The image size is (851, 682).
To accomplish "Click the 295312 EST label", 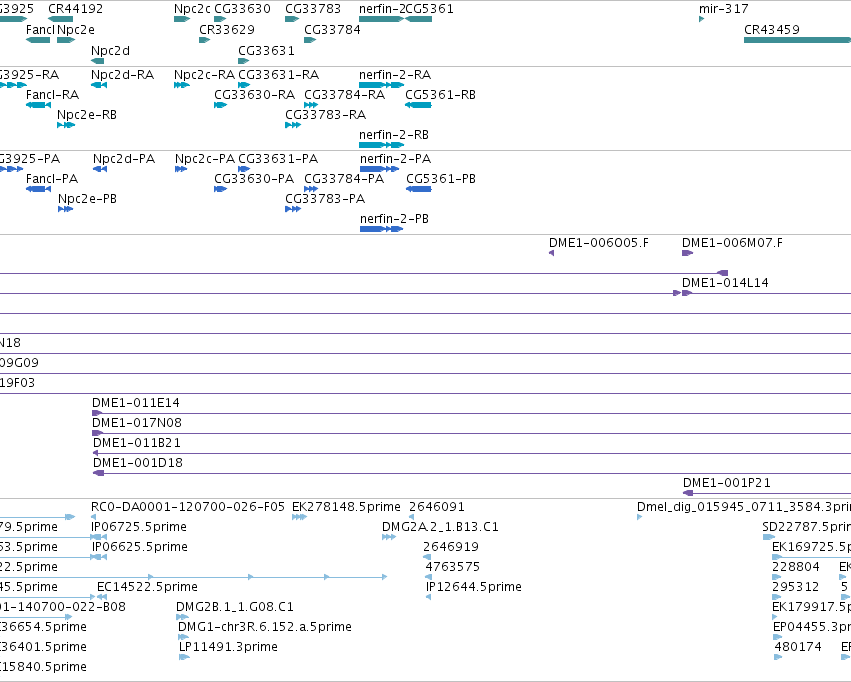I will [x=796, y=587].
